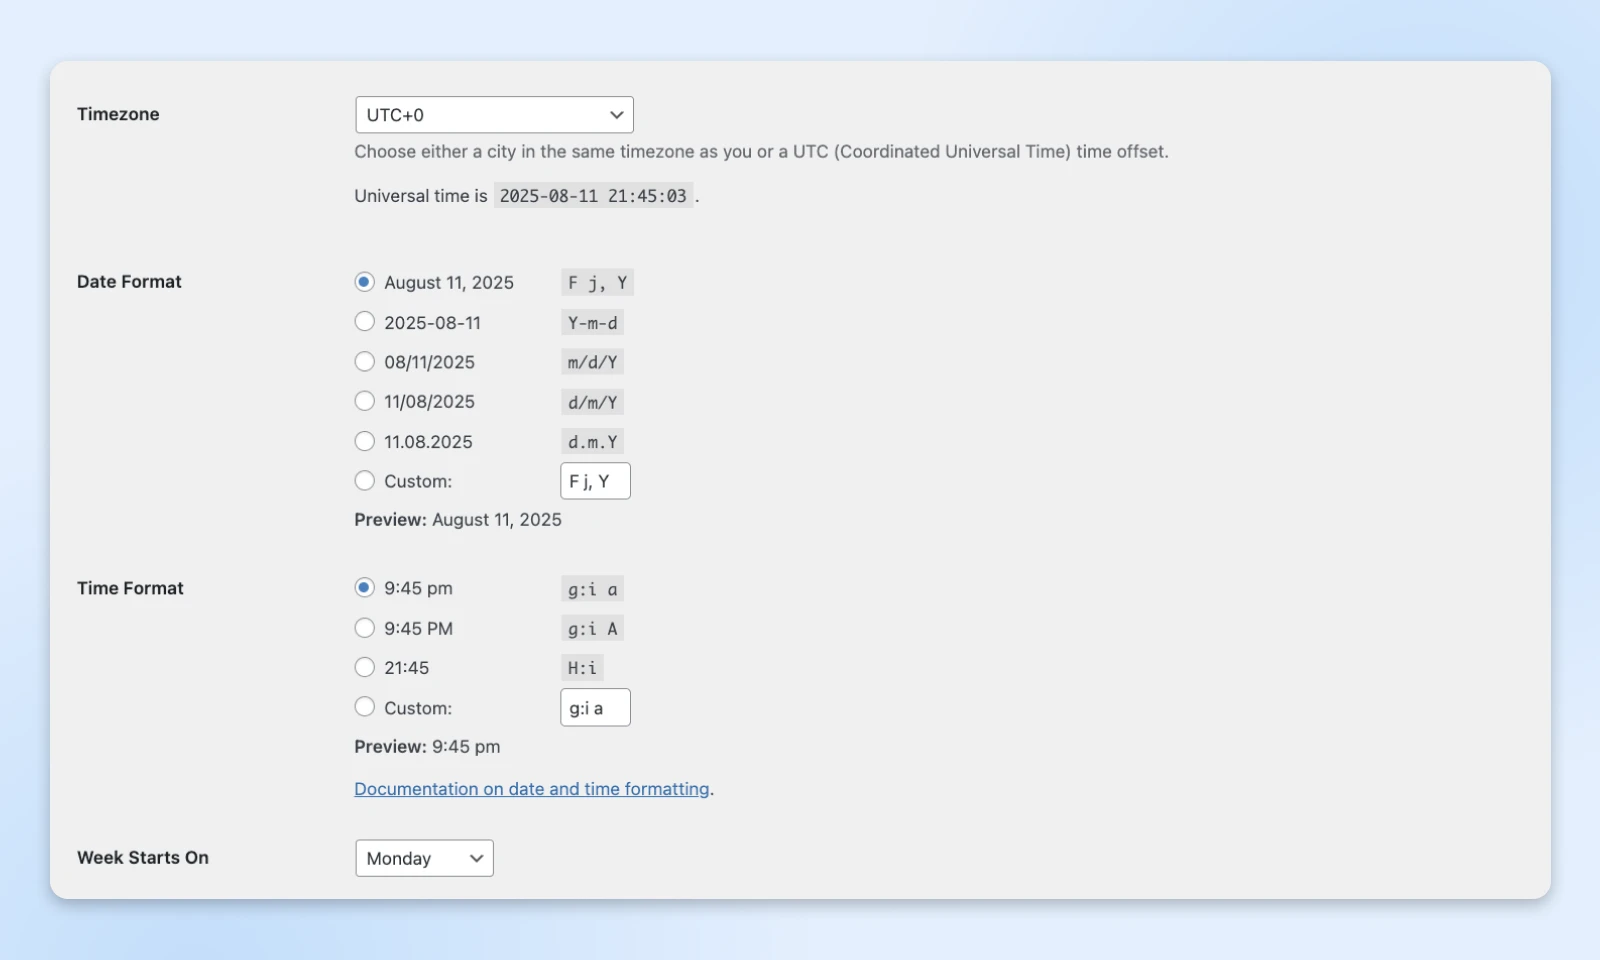Click the custom date format text field
The height and width of the screenshot is (960, 1600).
coord(595,481)
